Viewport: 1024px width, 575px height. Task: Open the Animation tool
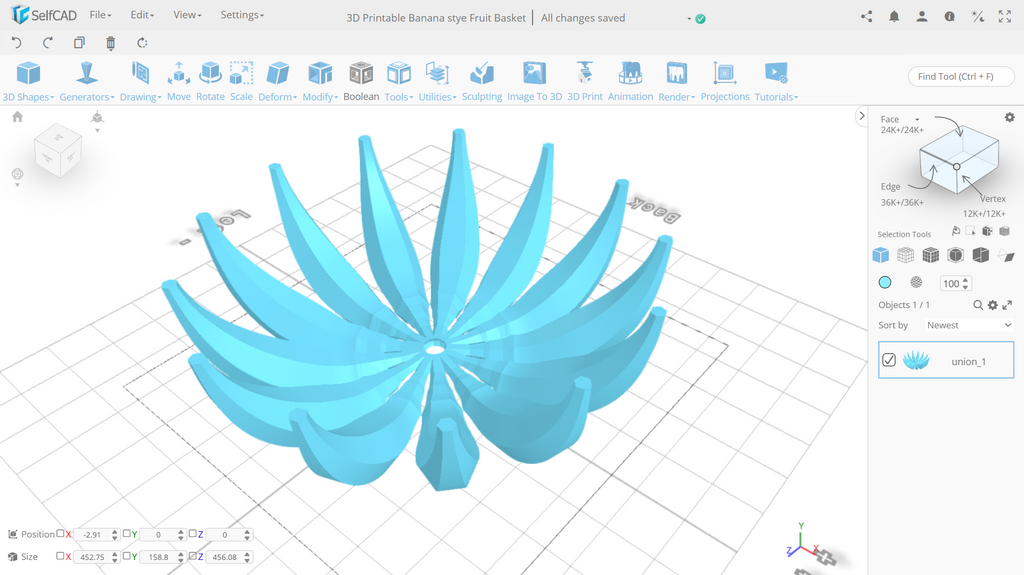click(x=630, y=82)
